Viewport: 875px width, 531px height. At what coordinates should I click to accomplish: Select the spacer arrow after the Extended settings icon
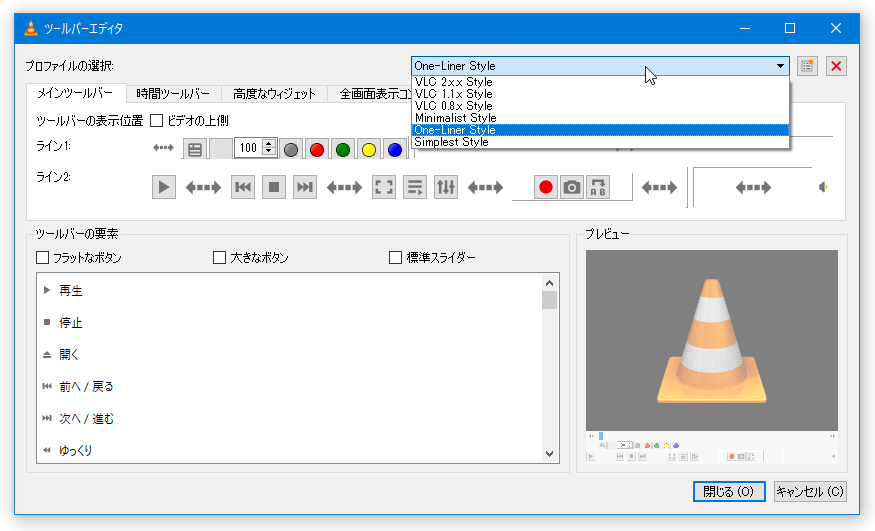click(x=485, y=187)
